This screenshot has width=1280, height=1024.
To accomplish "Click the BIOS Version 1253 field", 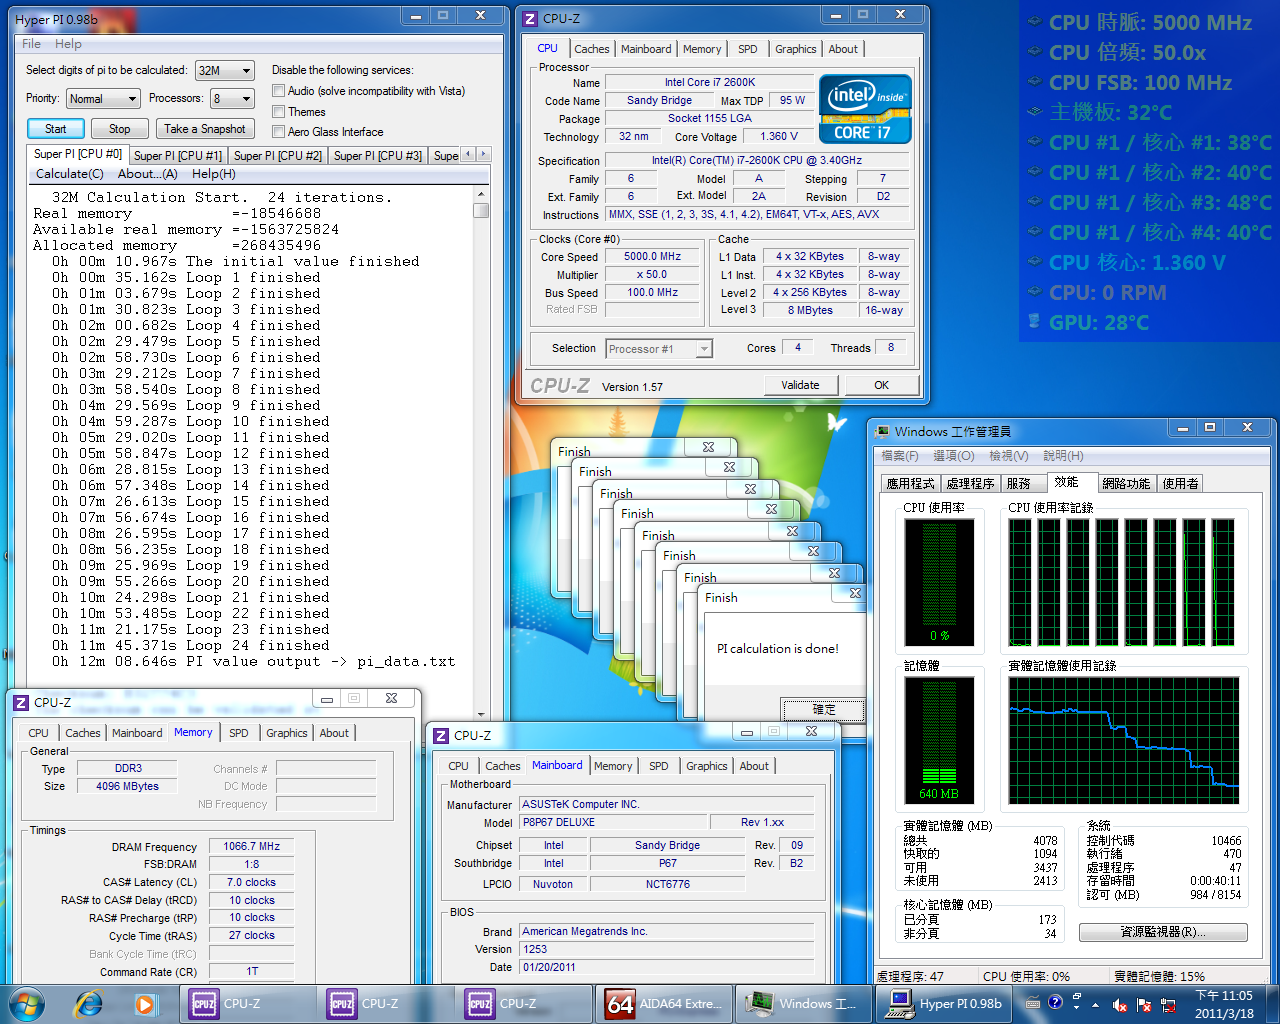I will coord(666,949).
